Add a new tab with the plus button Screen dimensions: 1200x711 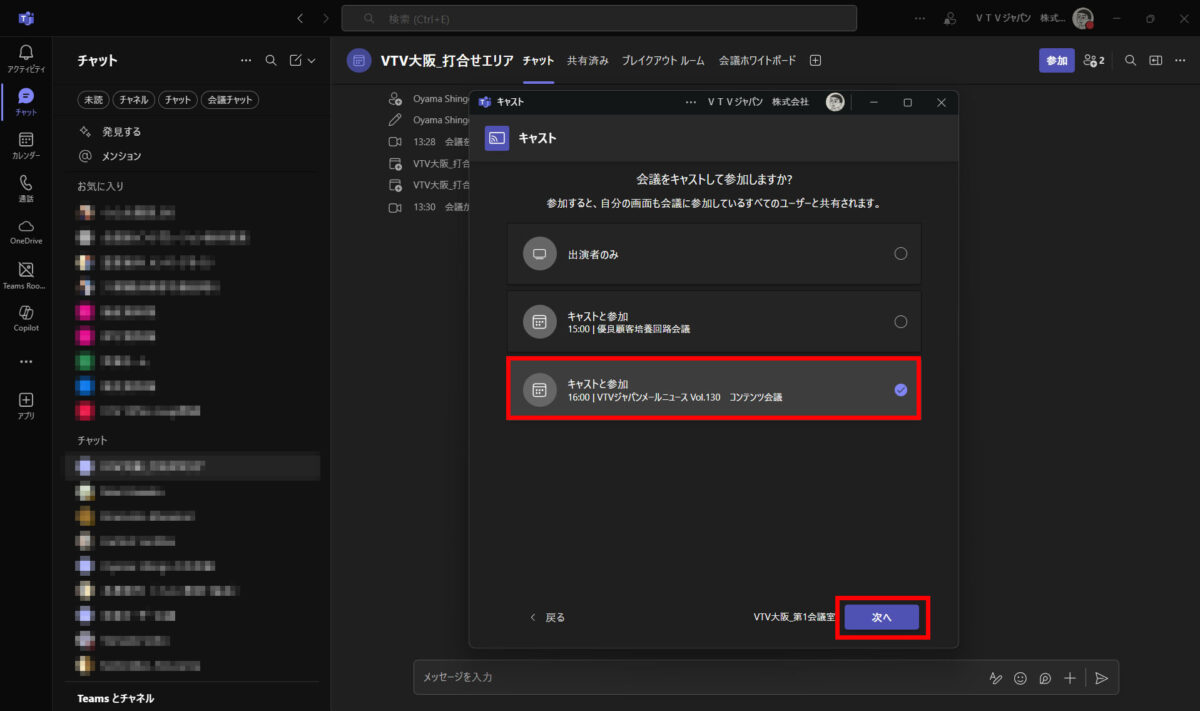click(x=815, y=61)
